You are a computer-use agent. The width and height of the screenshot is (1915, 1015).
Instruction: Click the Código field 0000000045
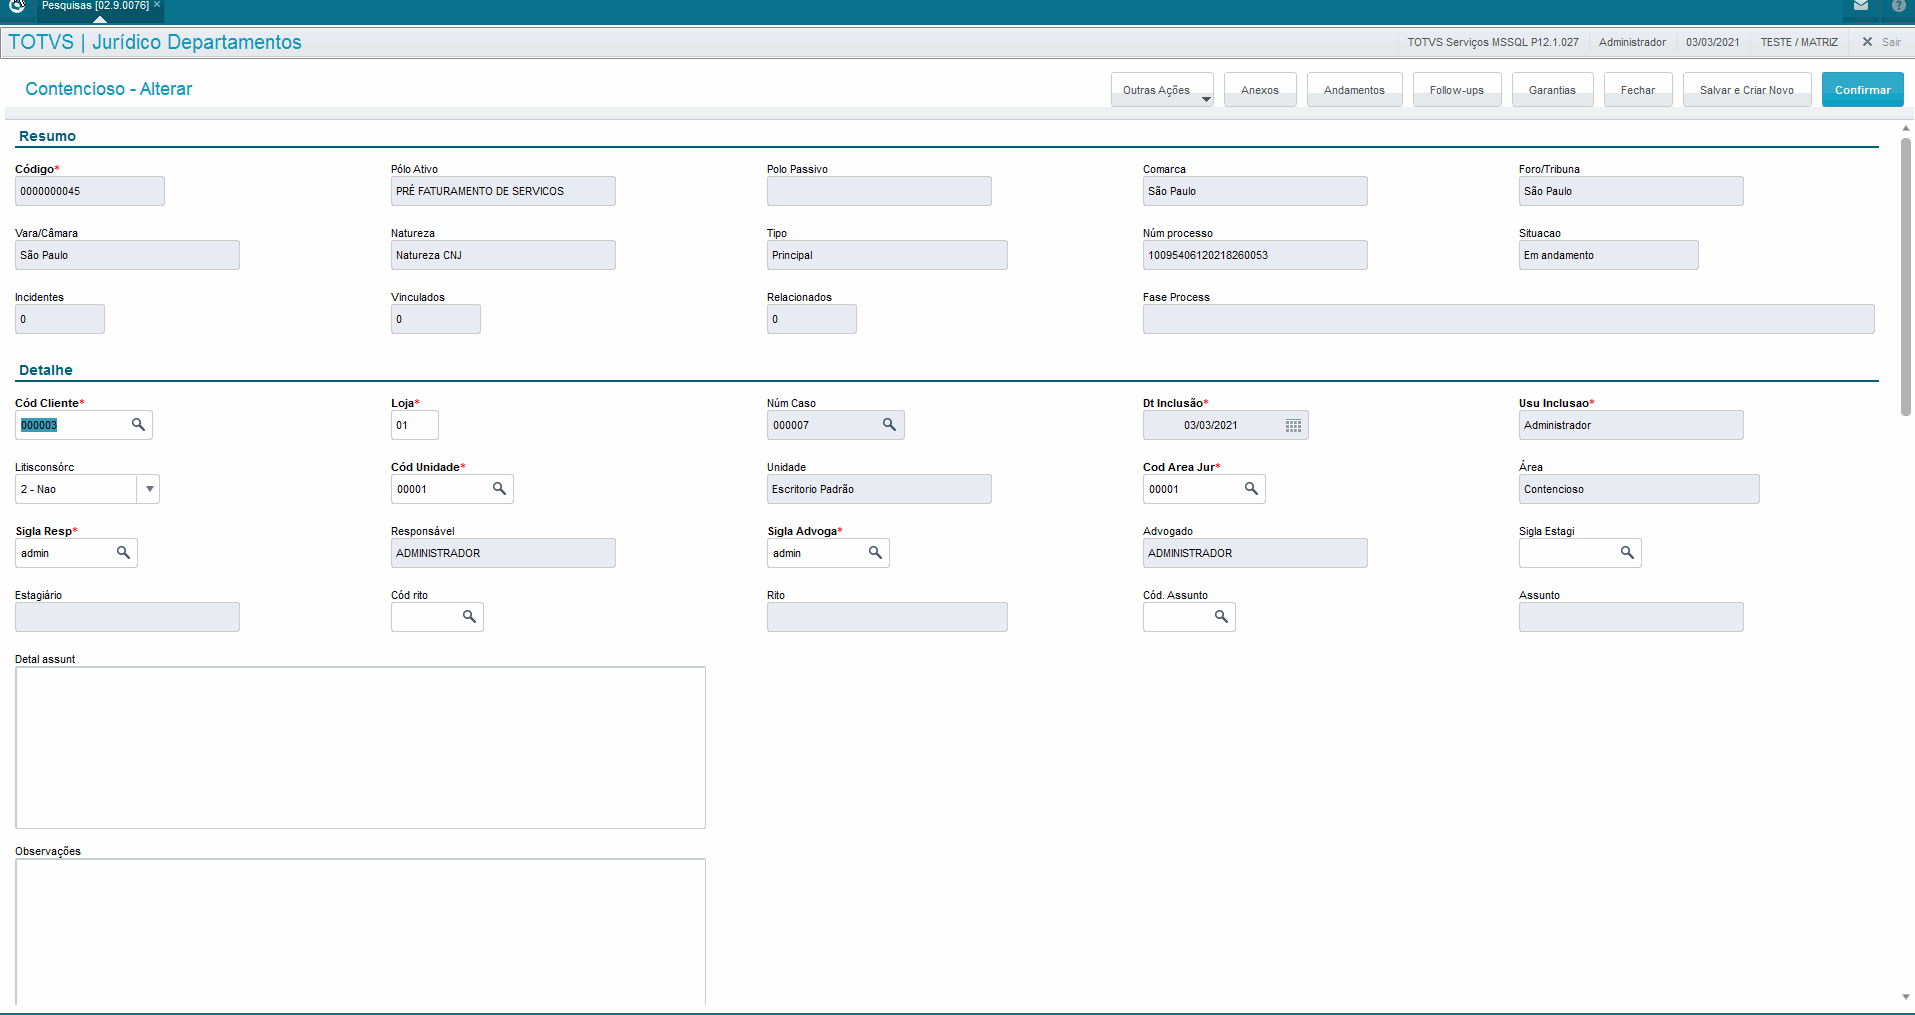[90, 191]
